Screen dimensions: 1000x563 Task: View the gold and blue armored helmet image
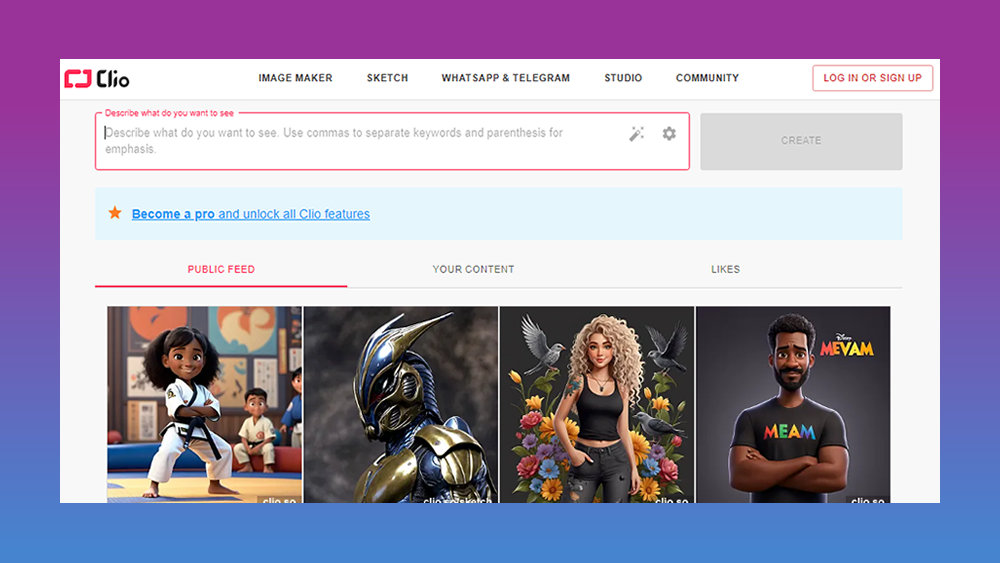point(400,404)
